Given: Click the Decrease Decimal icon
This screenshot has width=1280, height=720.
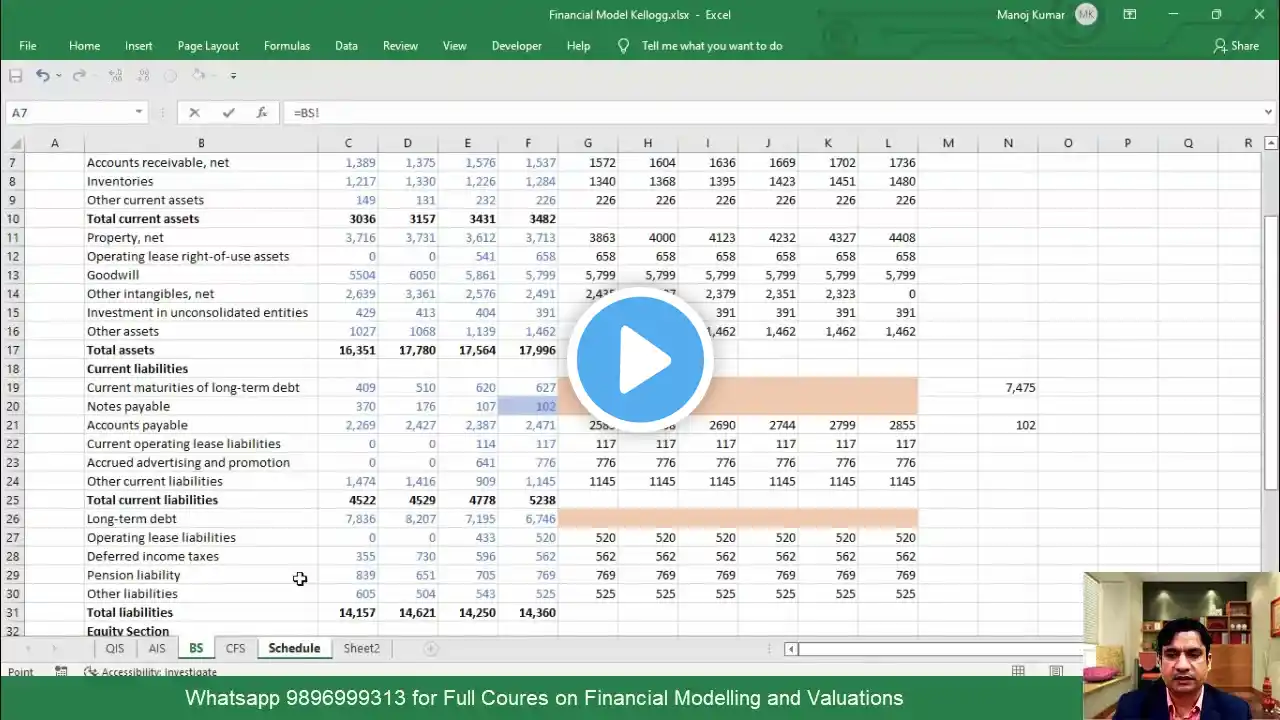Looking at the screenshot, I should pos(143,75).
